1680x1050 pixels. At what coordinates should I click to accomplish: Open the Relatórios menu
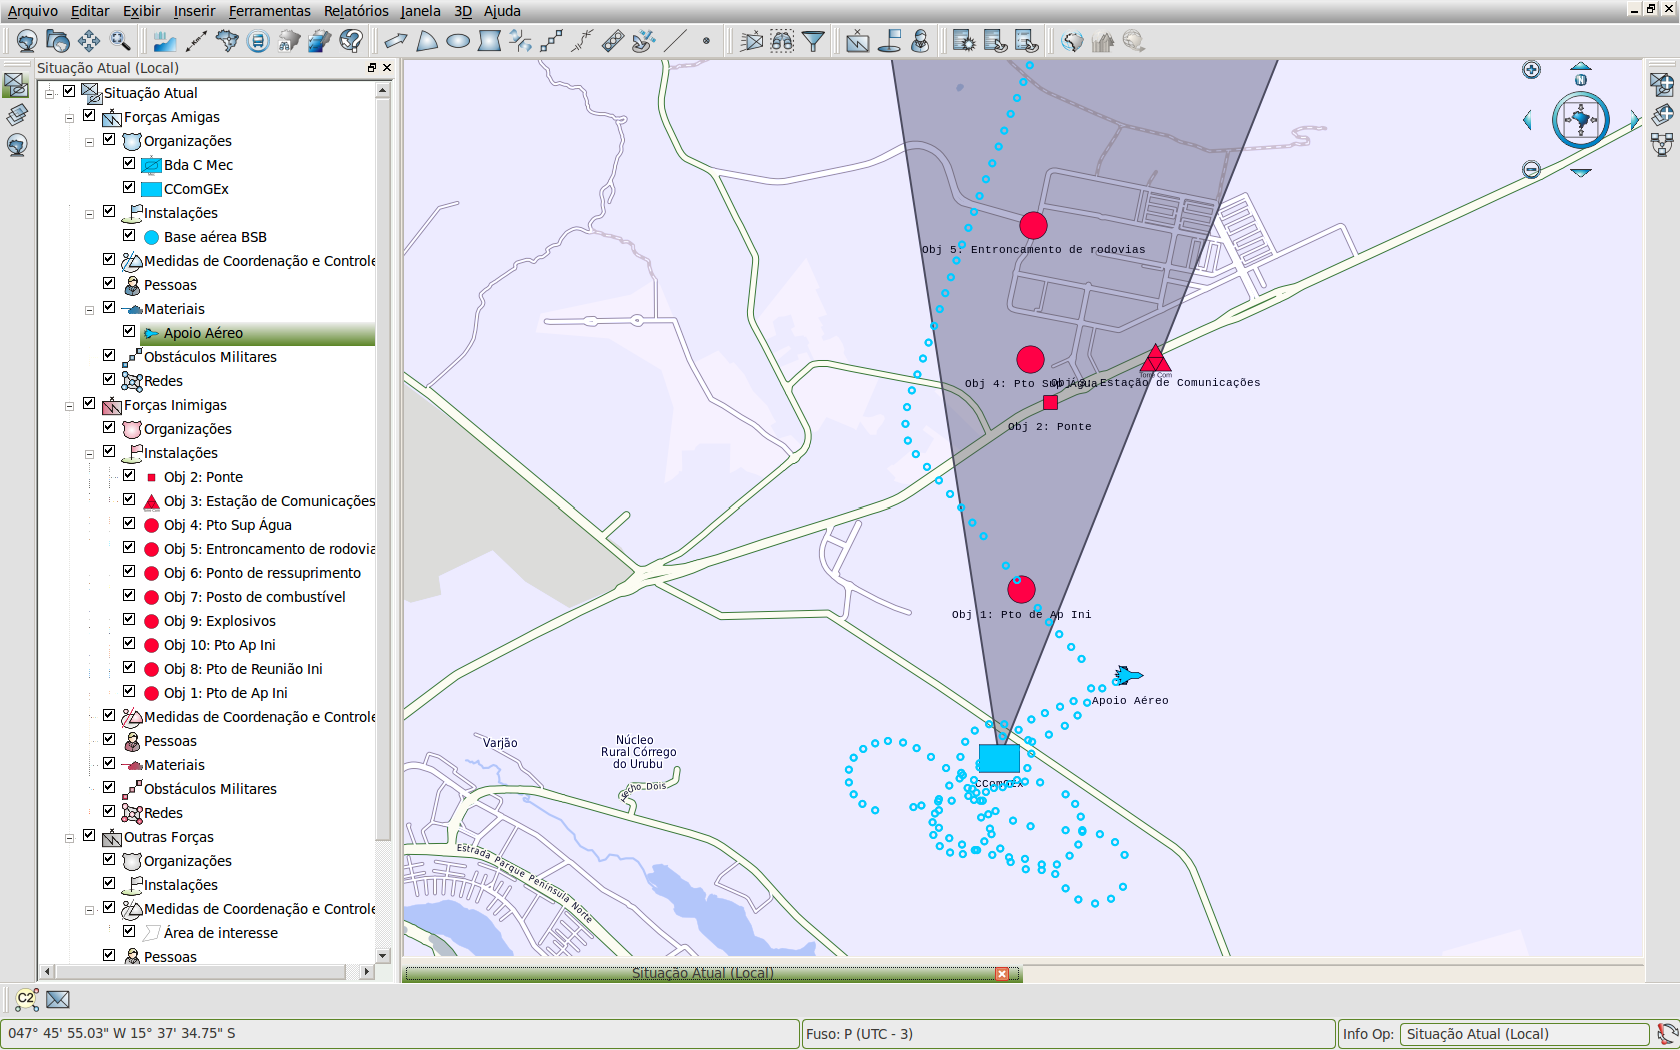point(356,11)
